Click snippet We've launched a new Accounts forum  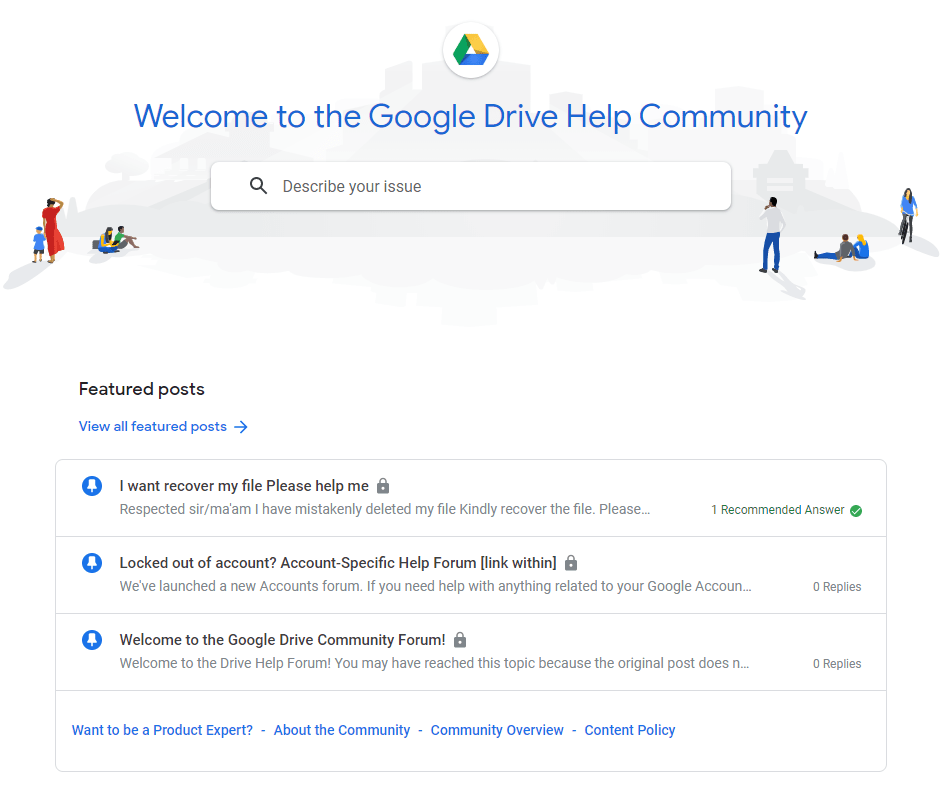click(x=435, y=586)
